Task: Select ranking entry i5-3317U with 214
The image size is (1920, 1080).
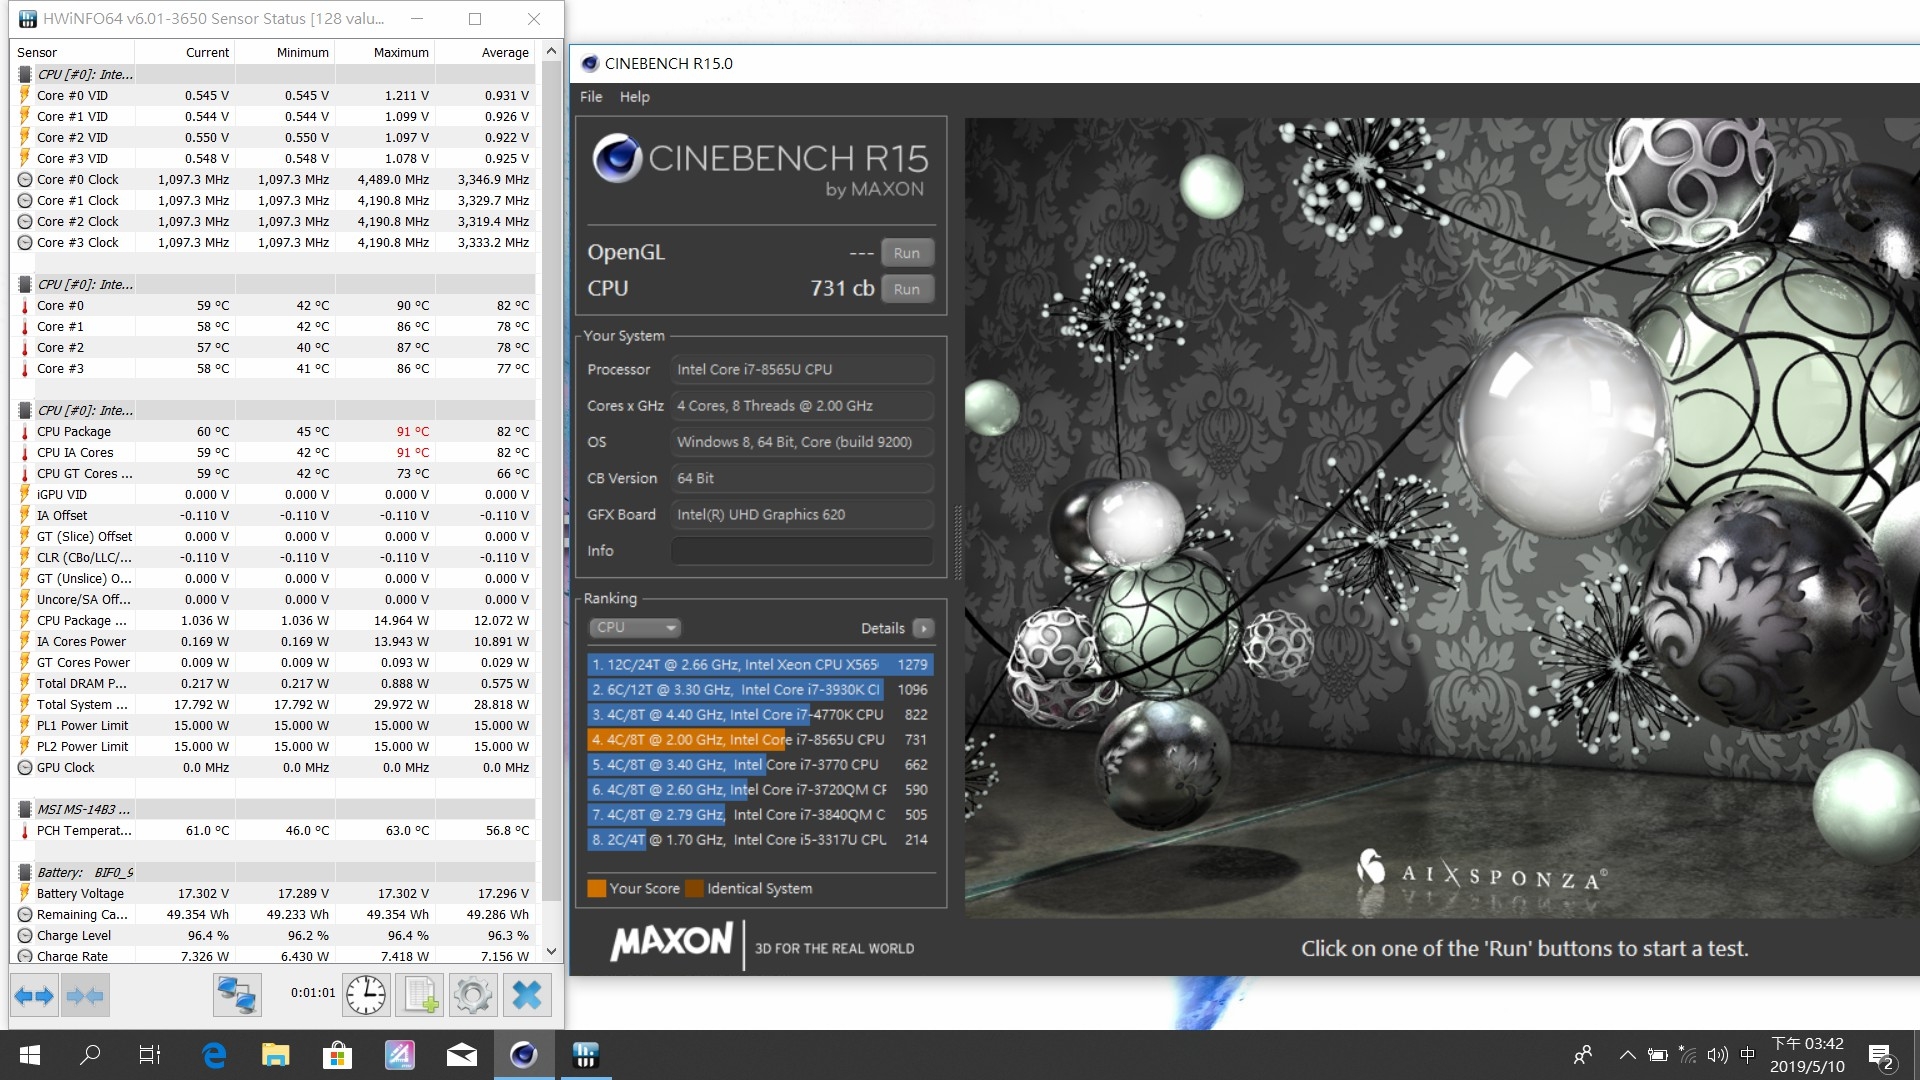Action: [x=760, y=839]
